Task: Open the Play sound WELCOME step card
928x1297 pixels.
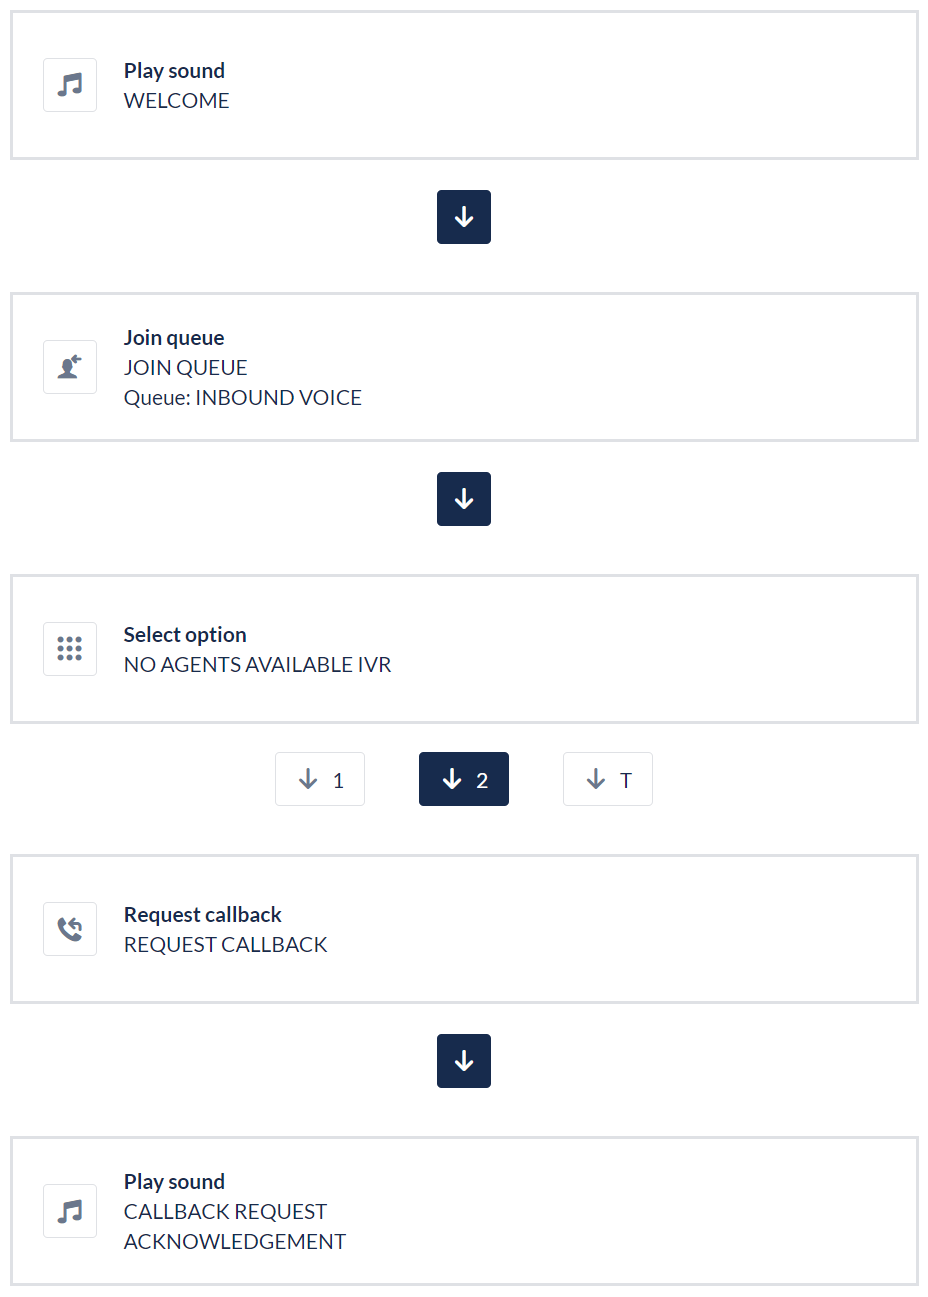Action: (x=560, y=85)
